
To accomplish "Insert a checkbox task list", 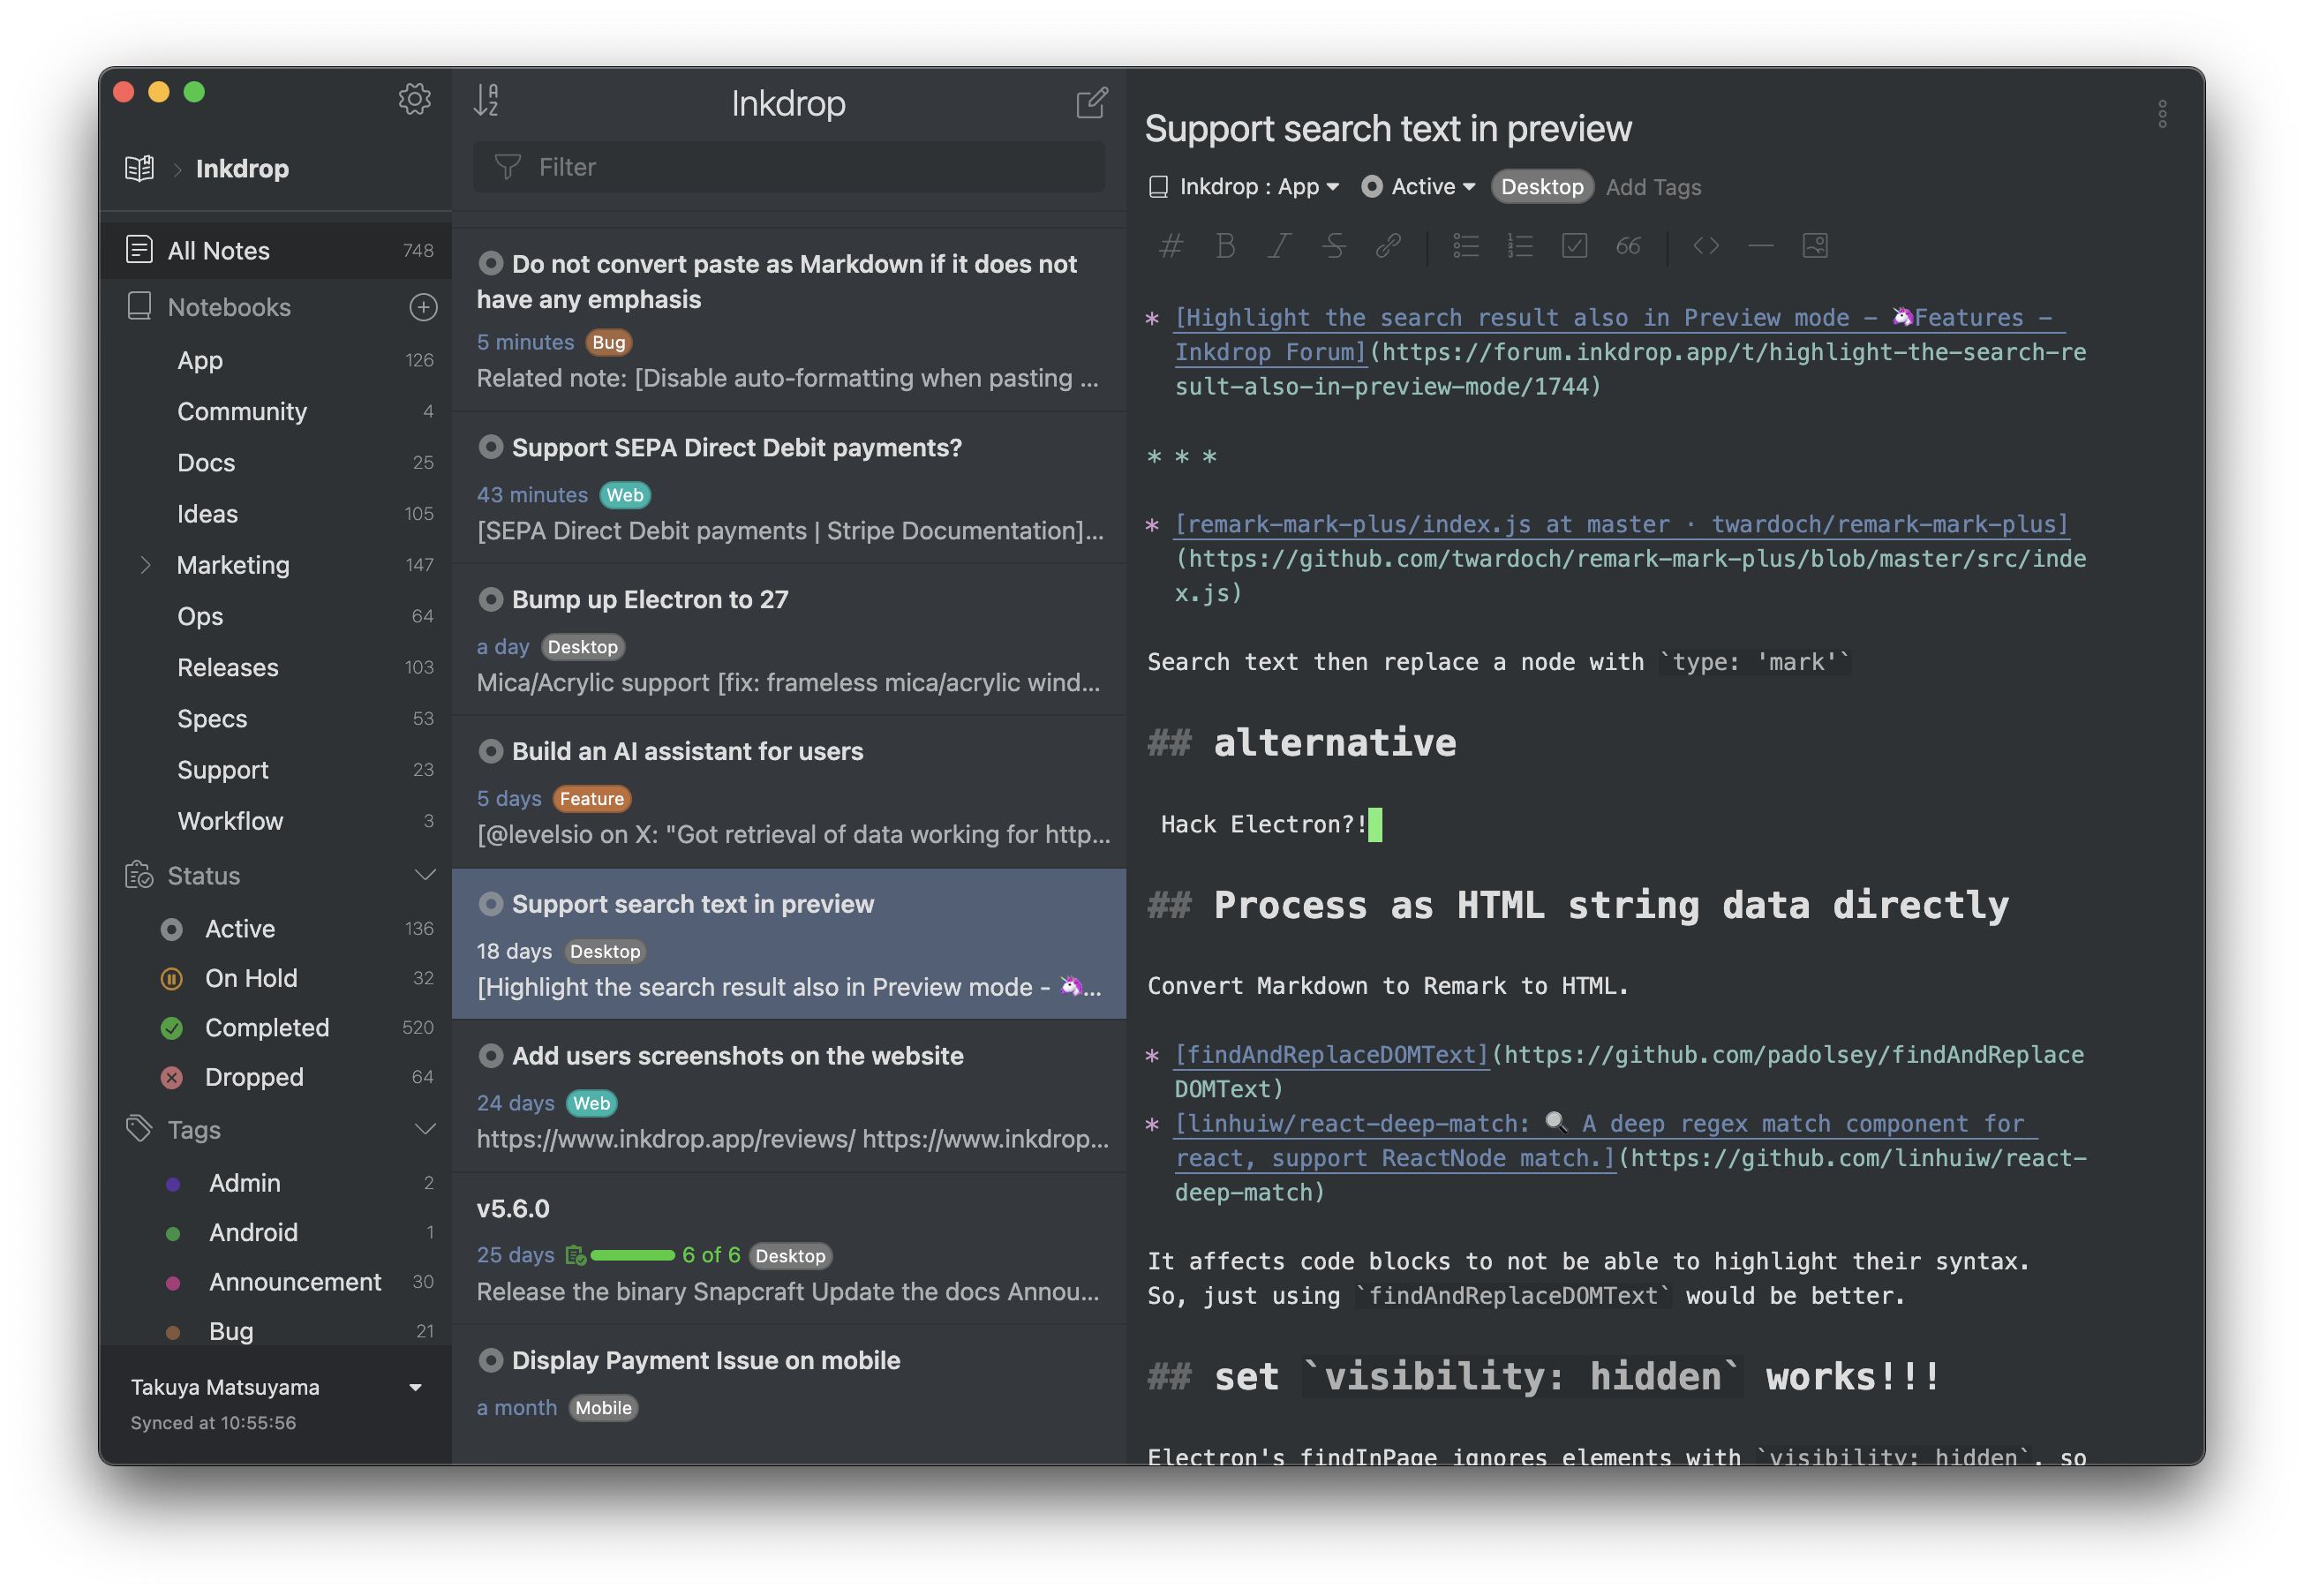I will 1574,246.
